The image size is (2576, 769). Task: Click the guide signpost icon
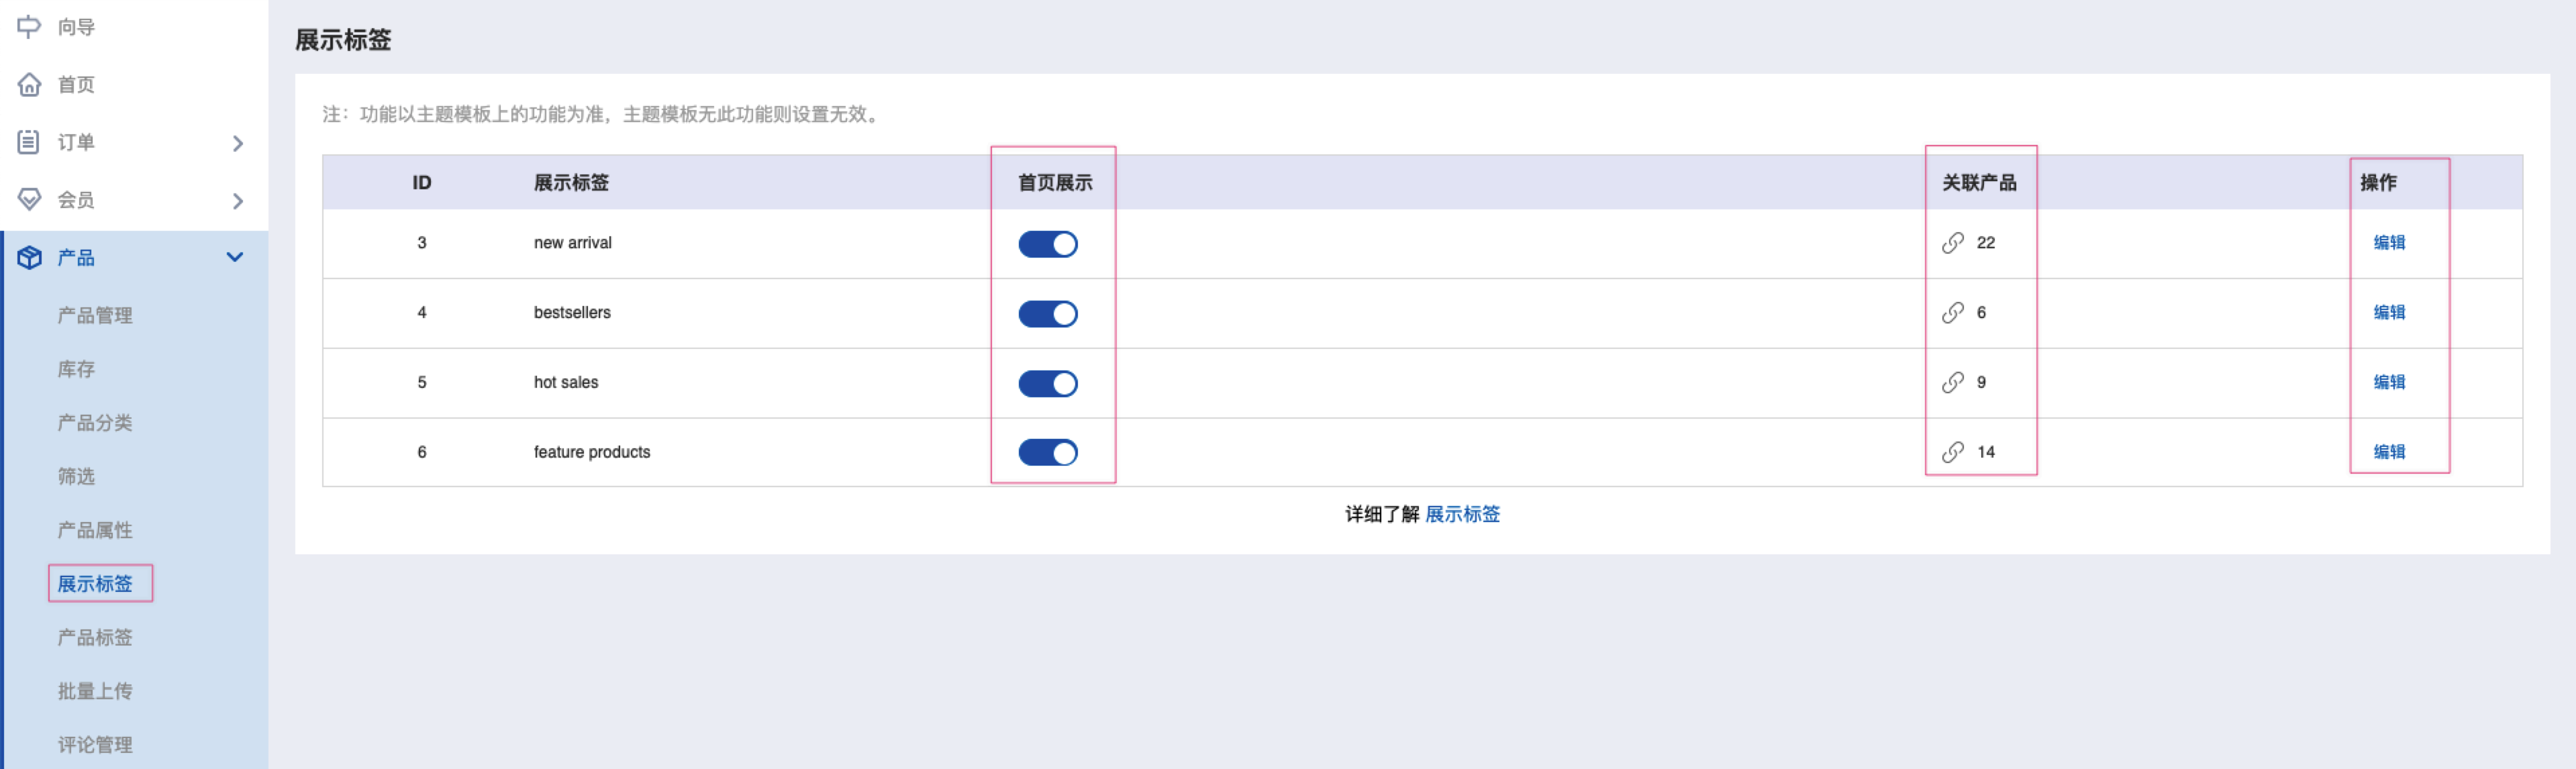click(x=29, y=26)
